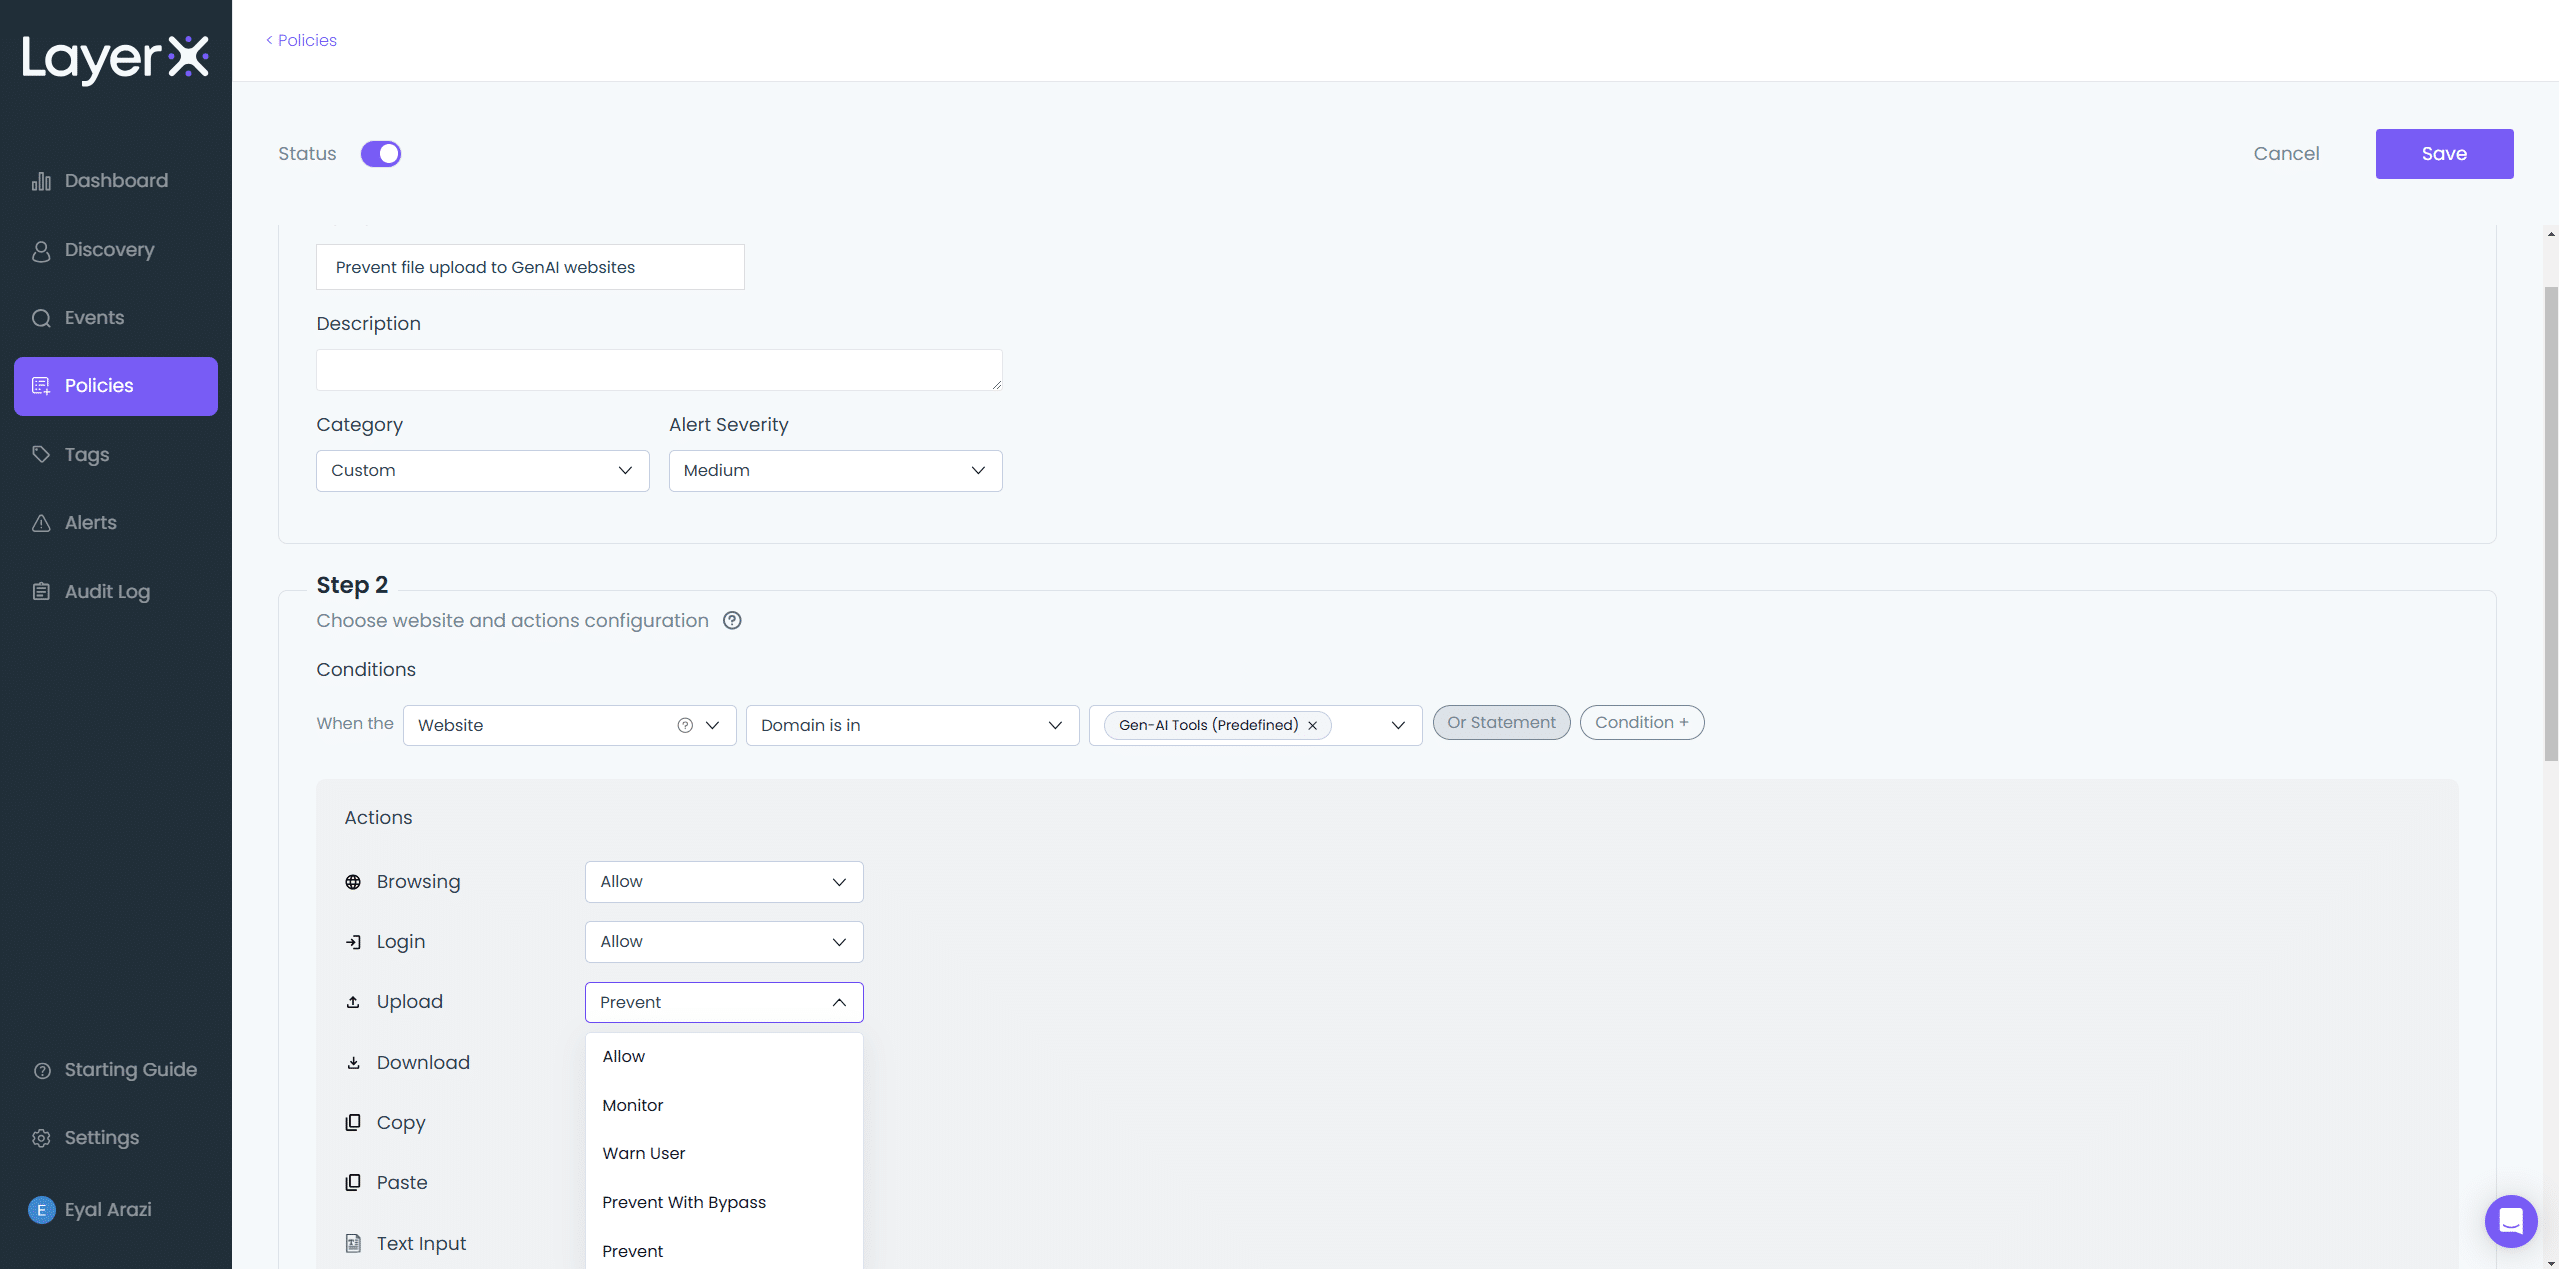2559x1269 pixels.
Task: Open Audit Log clipboard icon
Action: [x=41, y=591]
